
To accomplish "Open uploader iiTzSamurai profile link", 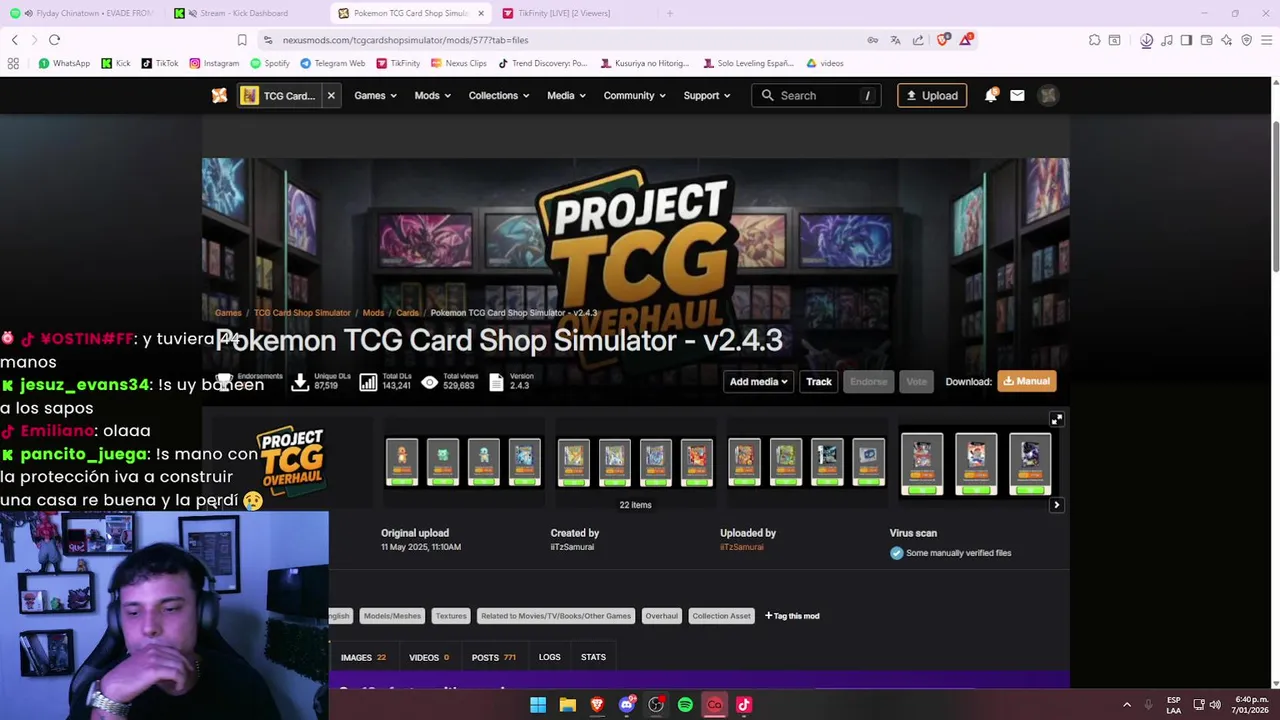I will coord(741,547).
